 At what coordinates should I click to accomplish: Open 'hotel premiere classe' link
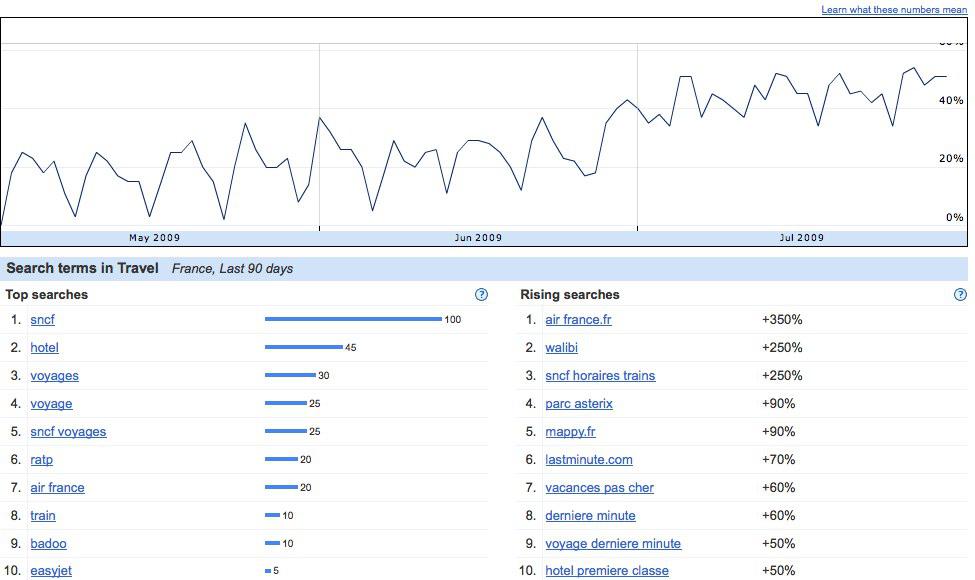coord(607,571)
